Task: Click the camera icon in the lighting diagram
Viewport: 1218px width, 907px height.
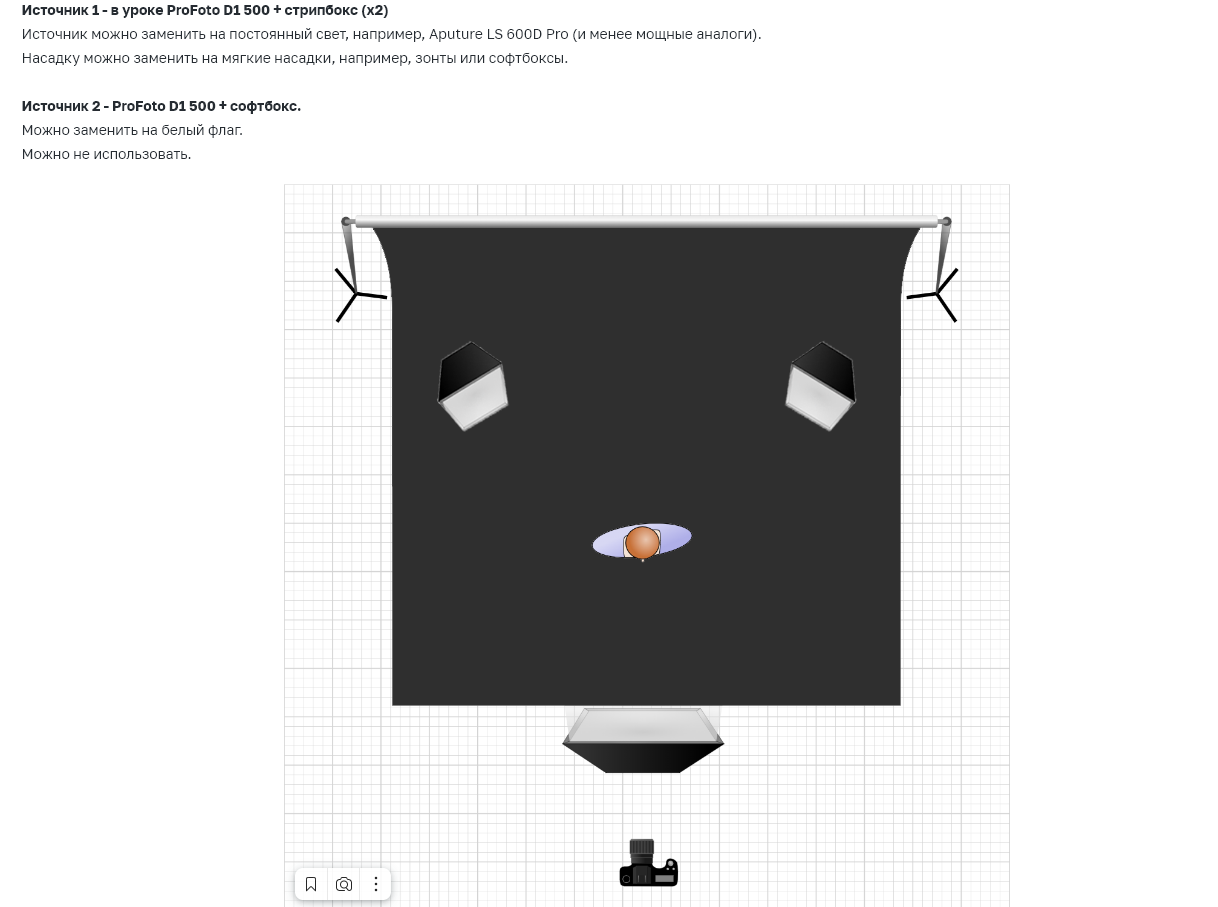Action: click(x=648, y=864)
